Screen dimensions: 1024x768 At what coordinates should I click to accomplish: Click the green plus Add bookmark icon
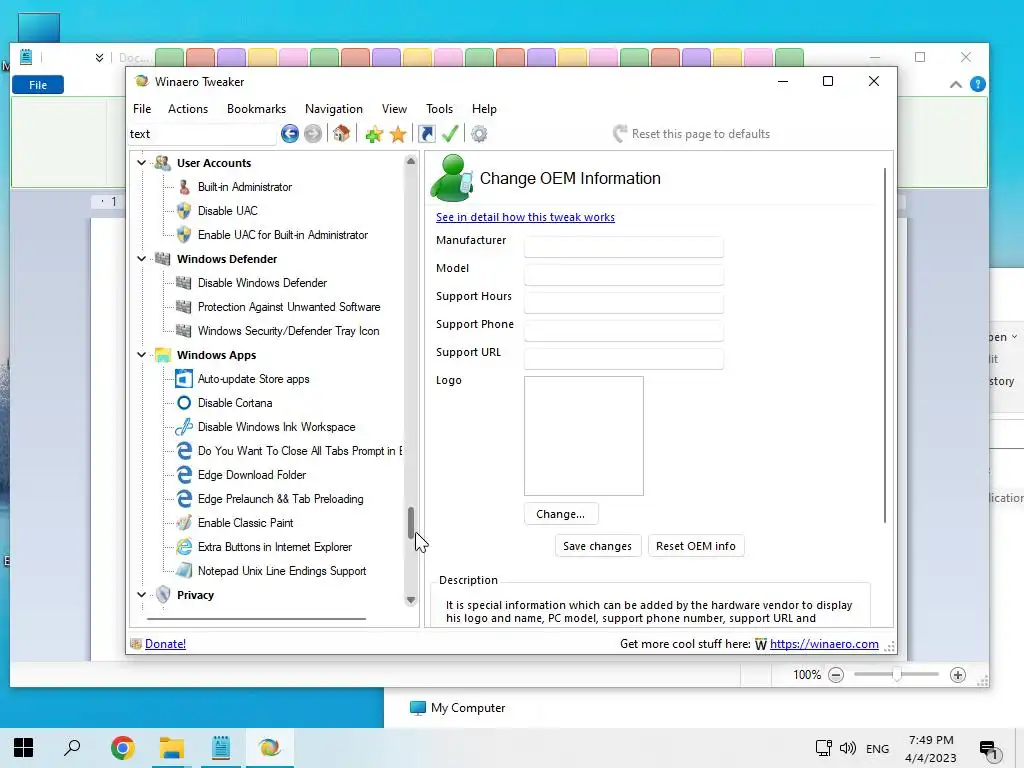coord(374,135)
